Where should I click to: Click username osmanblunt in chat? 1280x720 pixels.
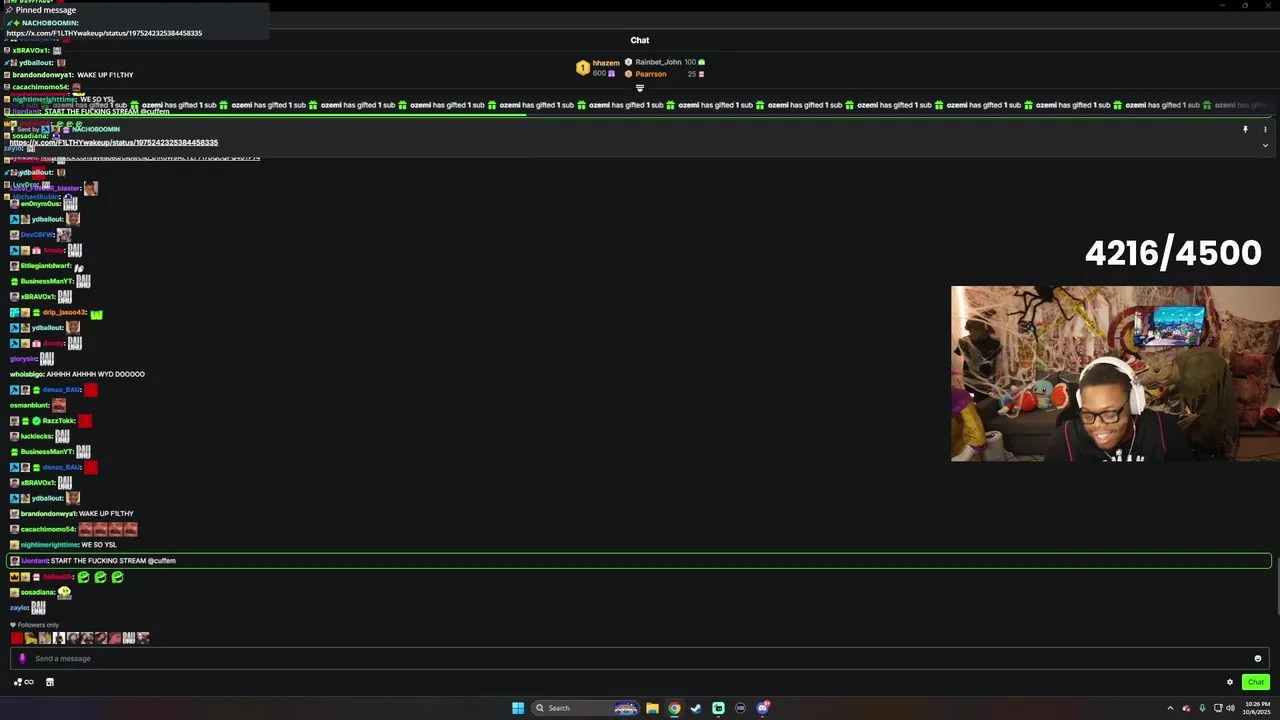[x=29, y=405]
